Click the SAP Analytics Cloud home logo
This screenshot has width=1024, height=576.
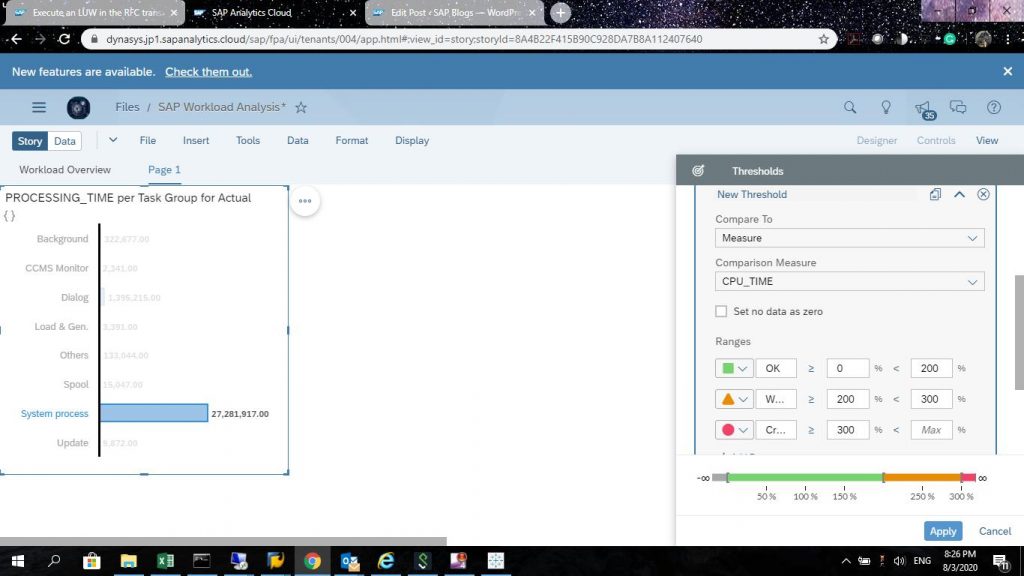pyautogui.click(x=78, y=107)
